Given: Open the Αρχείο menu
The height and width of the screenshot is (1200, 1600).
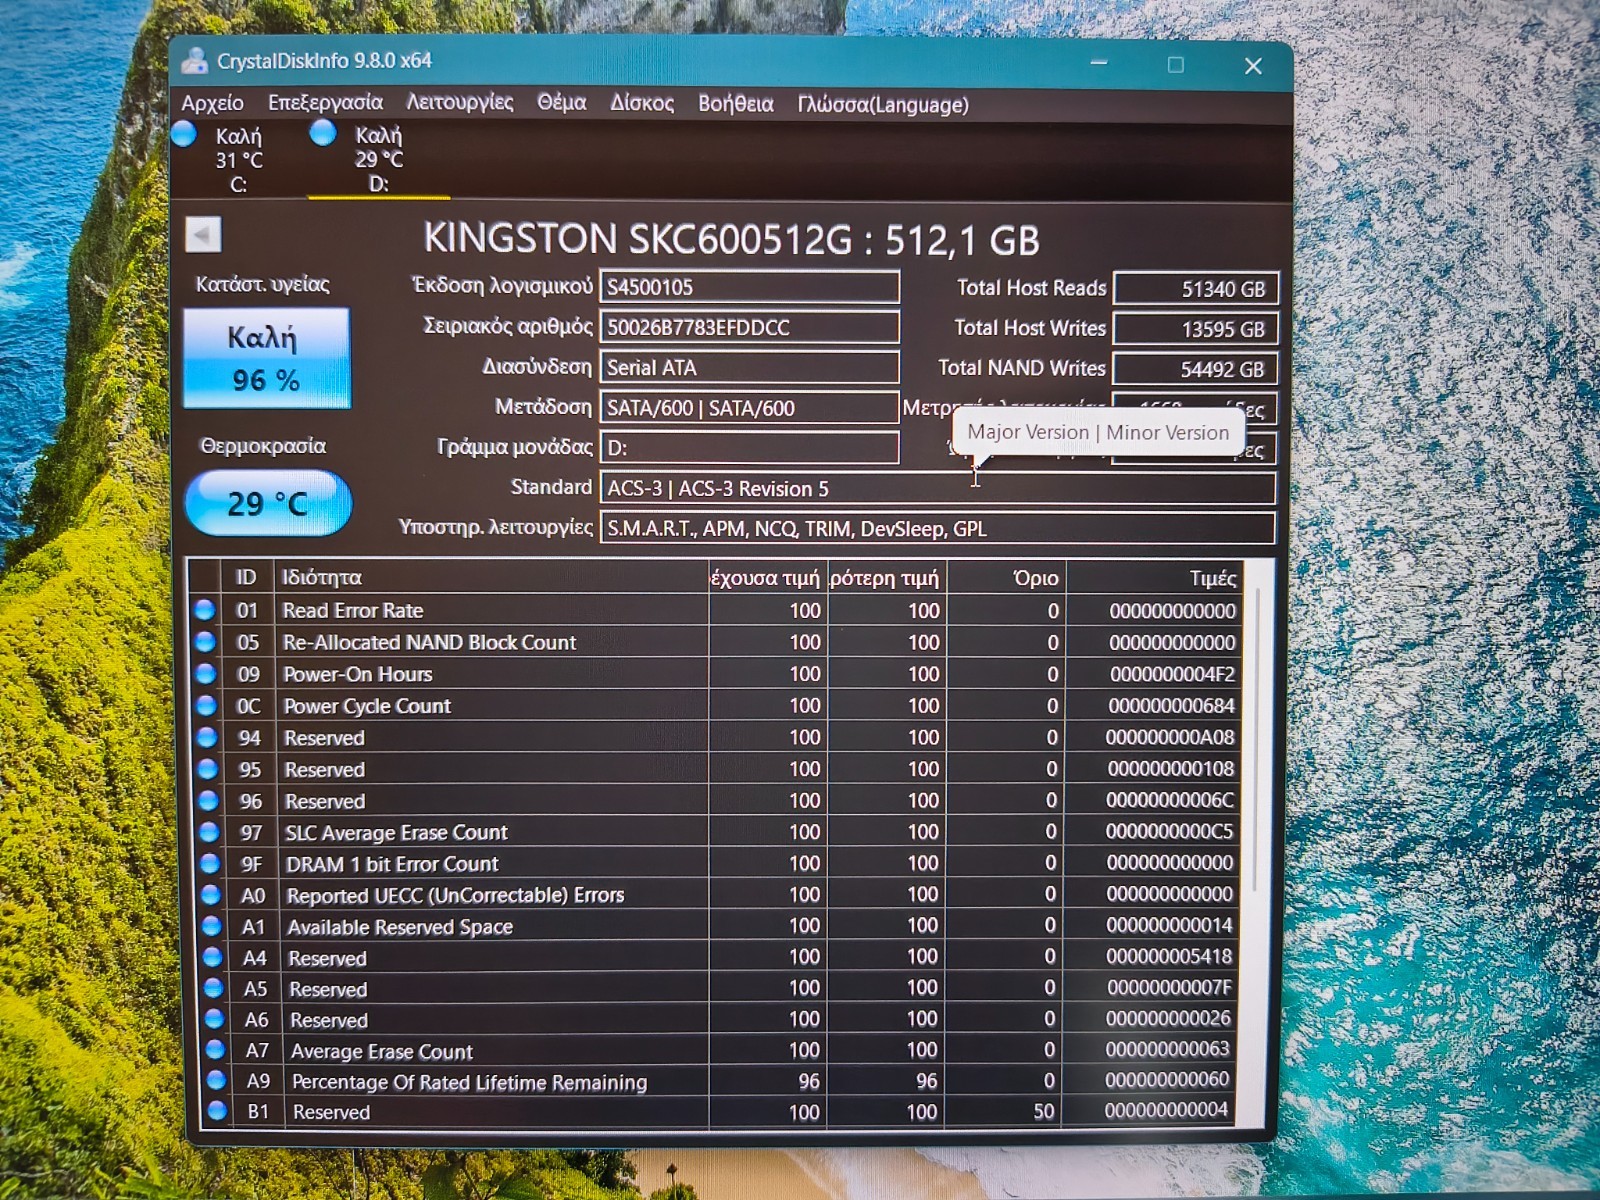Looking at the screenshot, I should point(212,103).
